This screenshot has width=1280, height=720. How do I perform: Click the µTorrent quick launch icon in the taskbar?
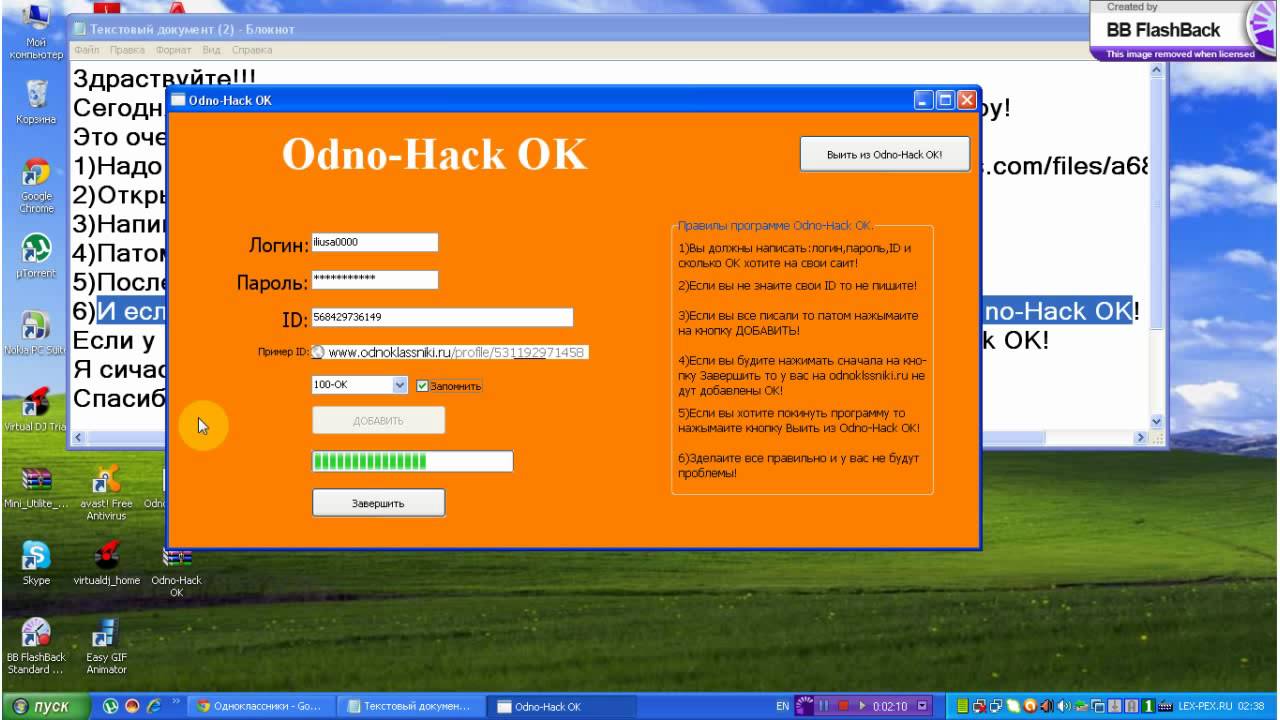tap(111, 706)
